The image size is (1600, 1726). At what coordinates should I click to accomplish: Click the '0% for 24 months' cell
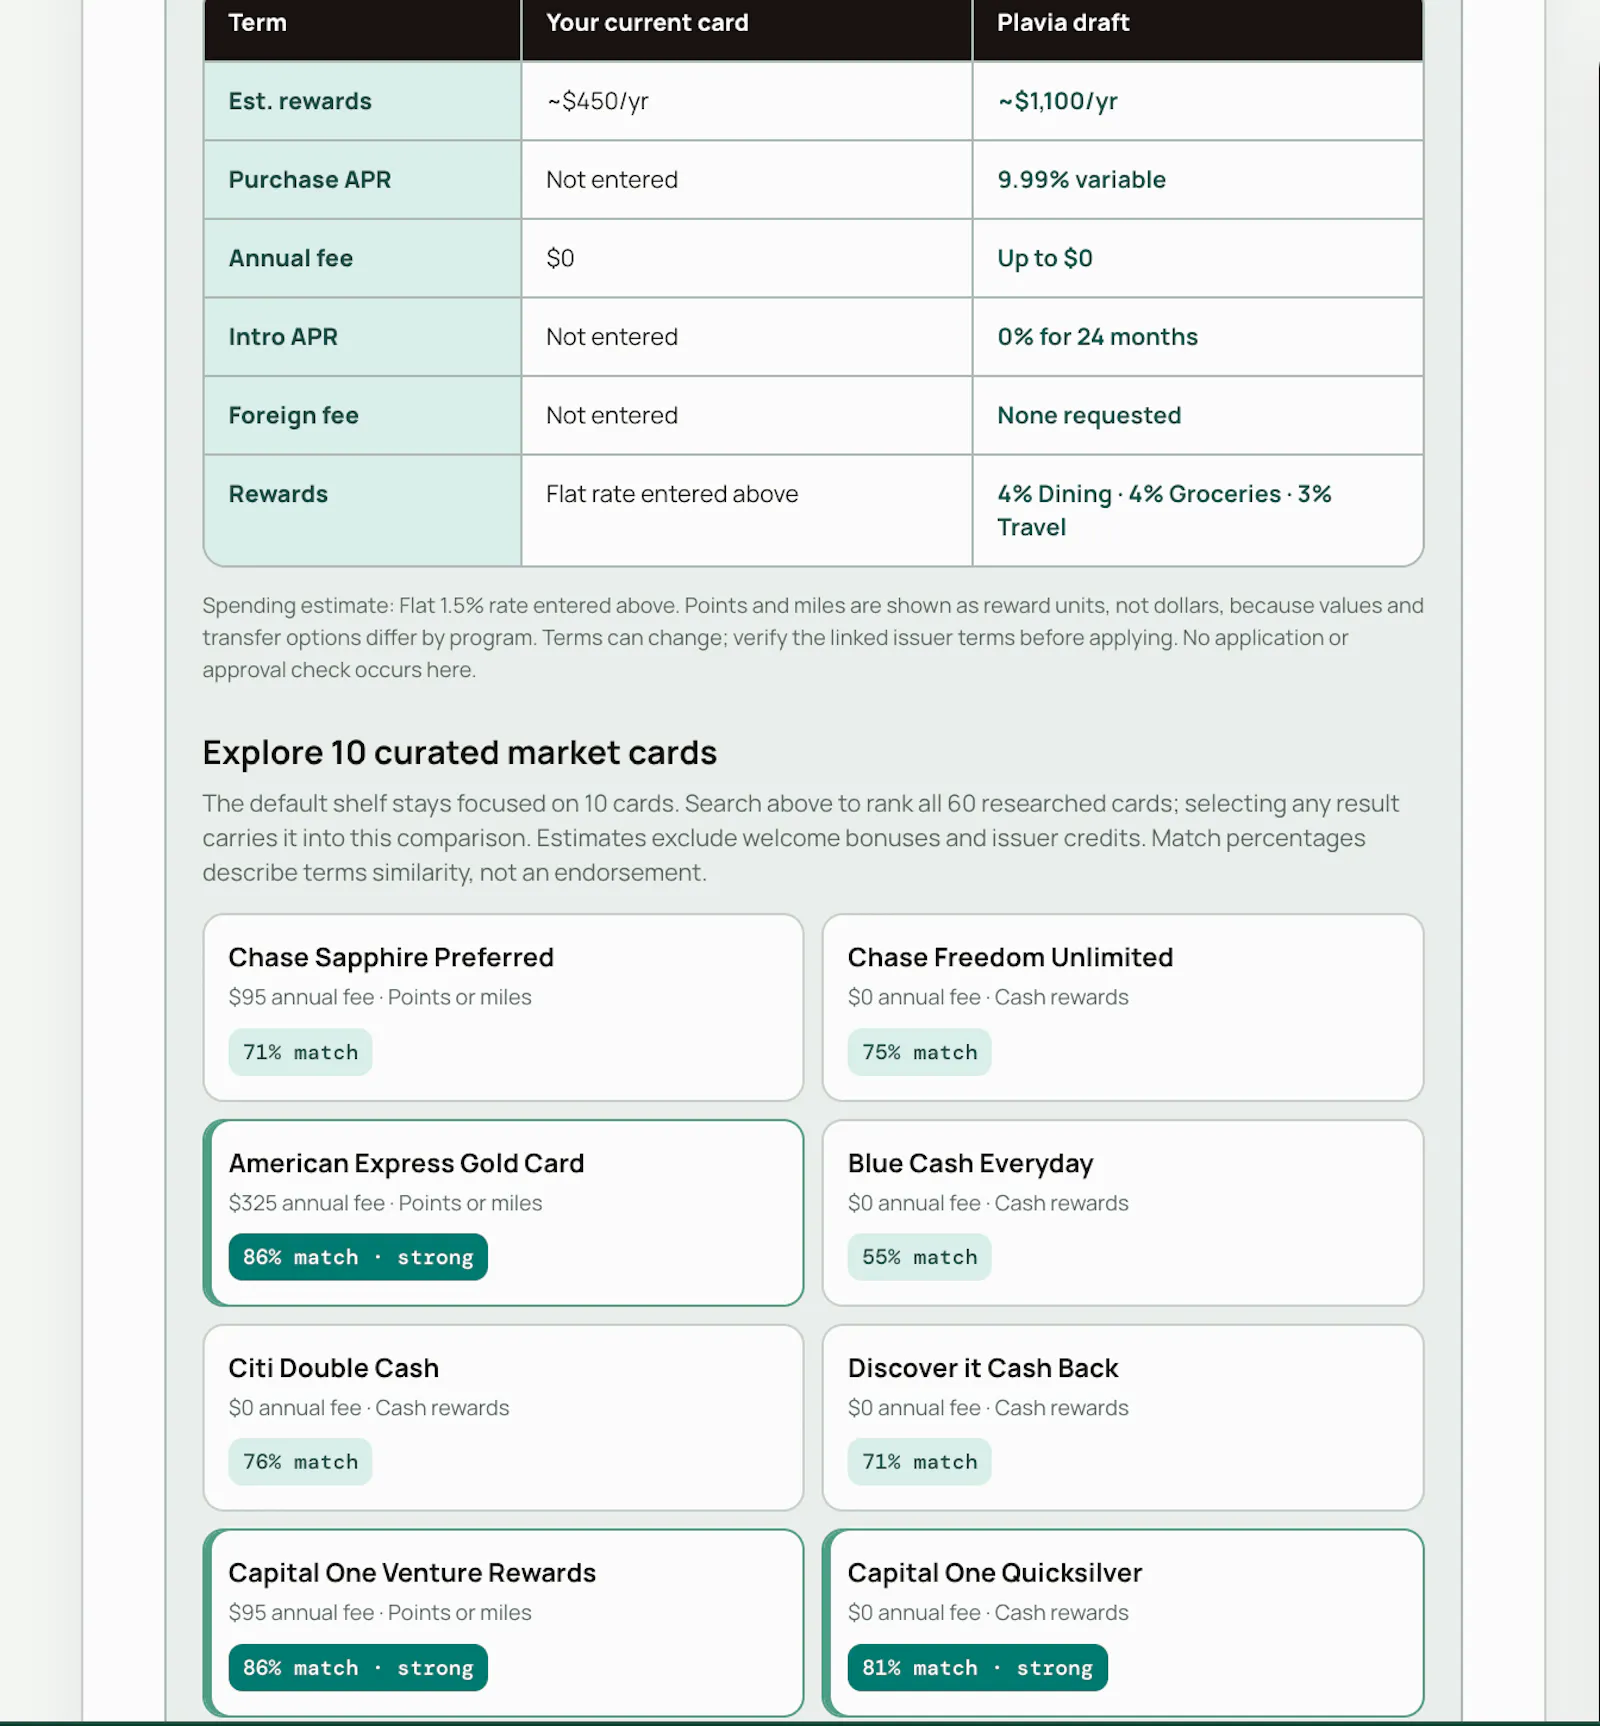point(1198,337)
